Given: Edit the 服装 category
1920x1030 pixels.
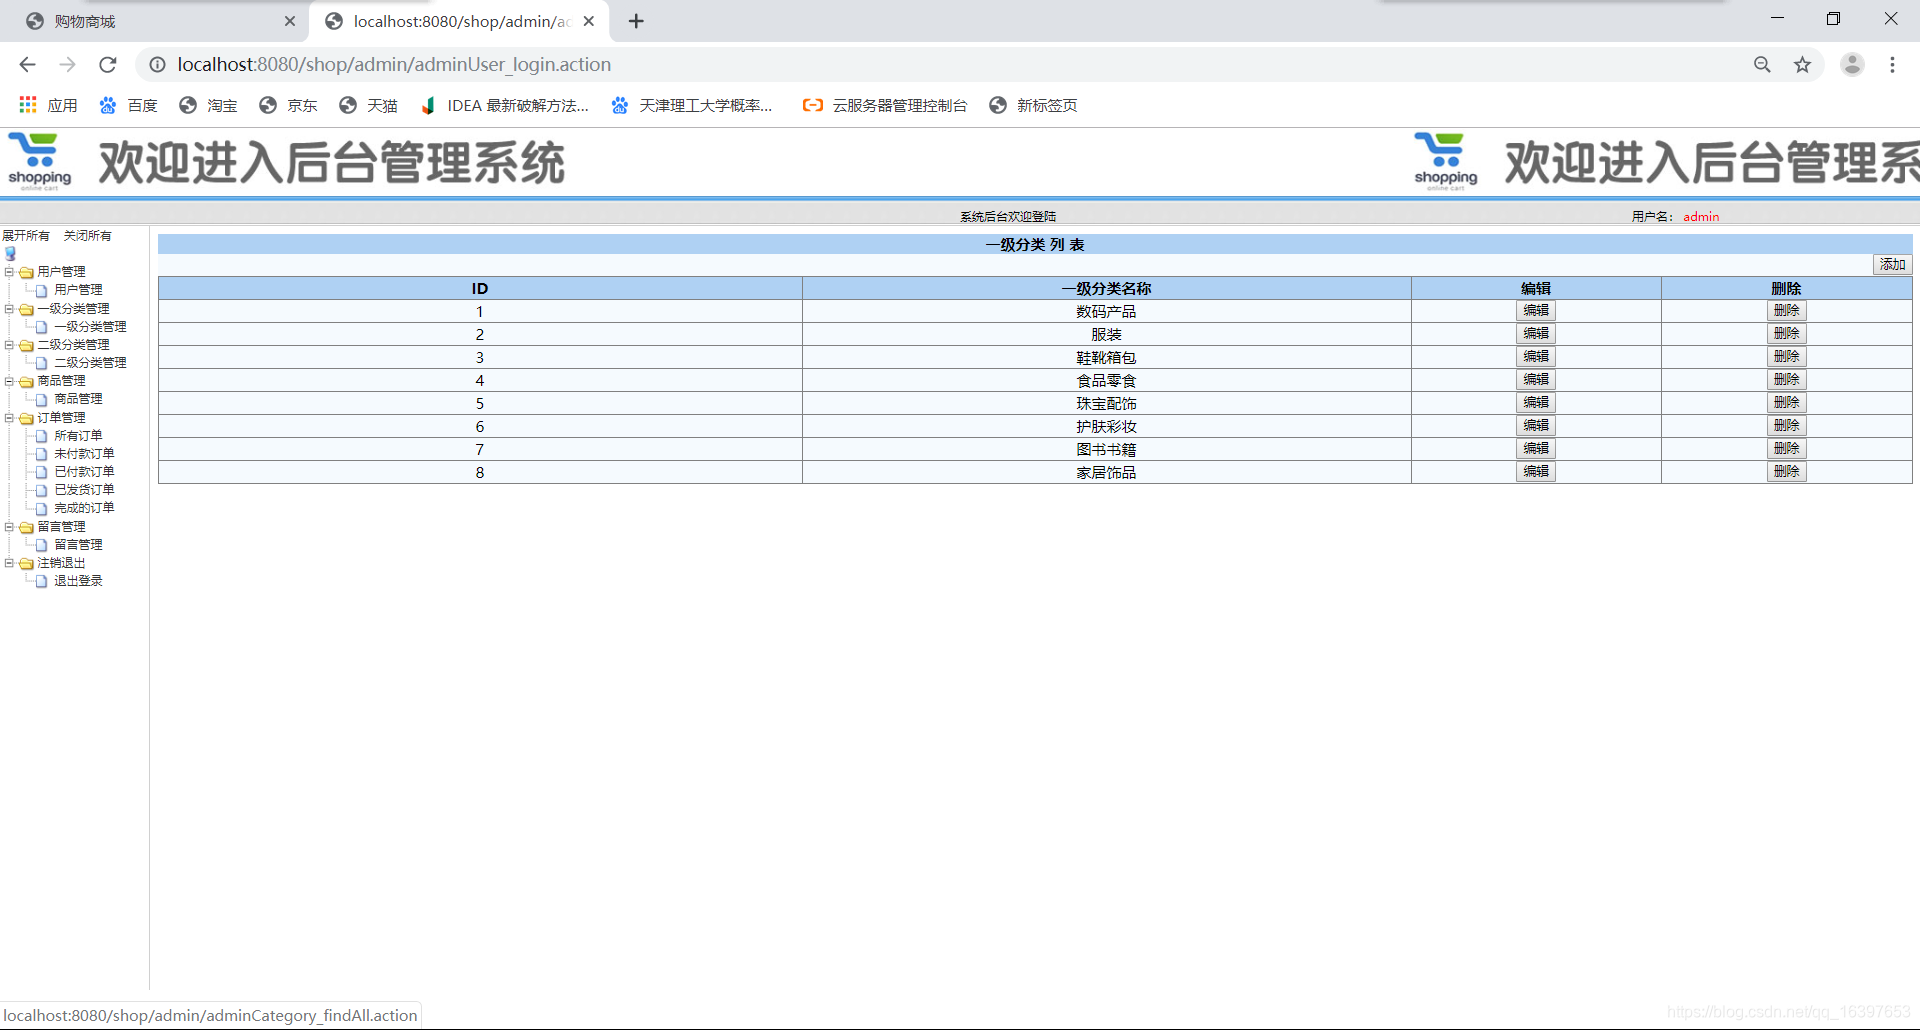Looking at the screenshot, I should point(1536,334).
